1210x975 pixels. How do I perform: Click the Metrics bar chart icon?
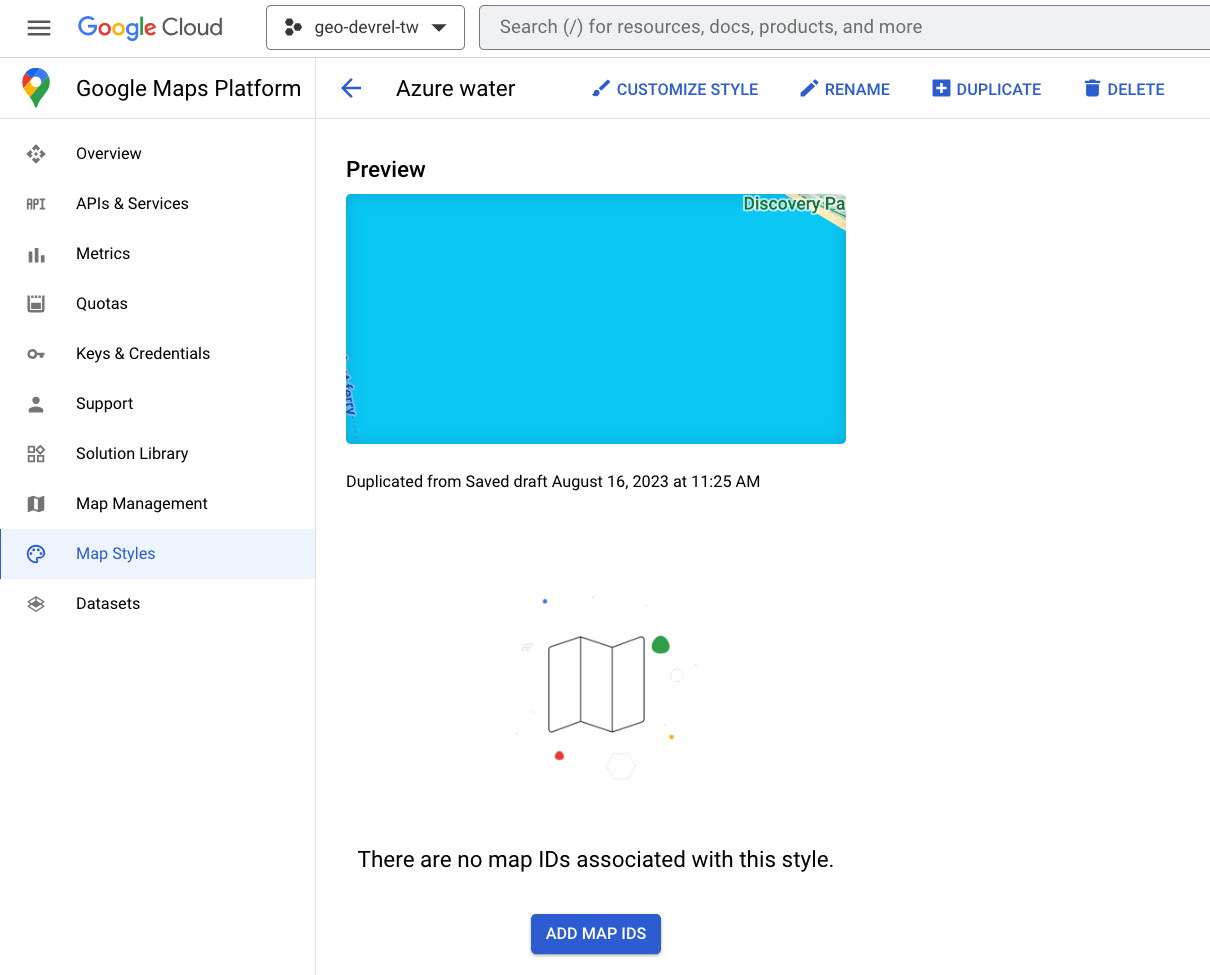tap(36, 253)
